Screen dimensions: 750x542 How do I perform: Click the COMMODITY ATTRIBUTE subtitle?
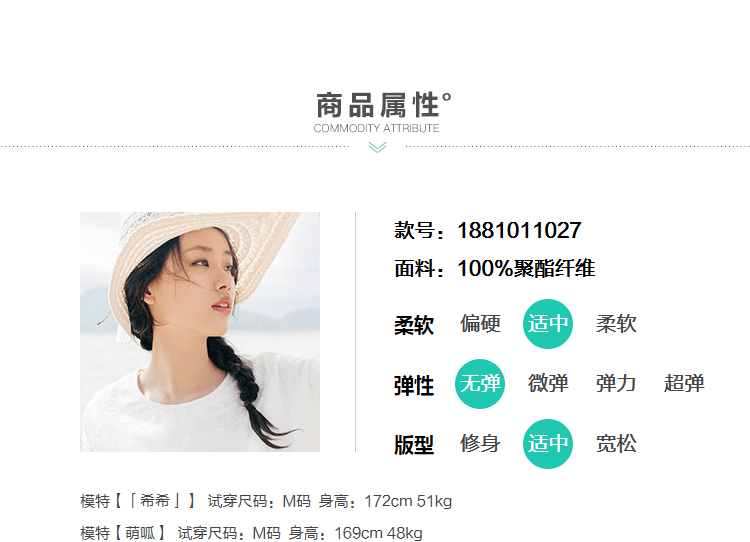pos(376,128)
